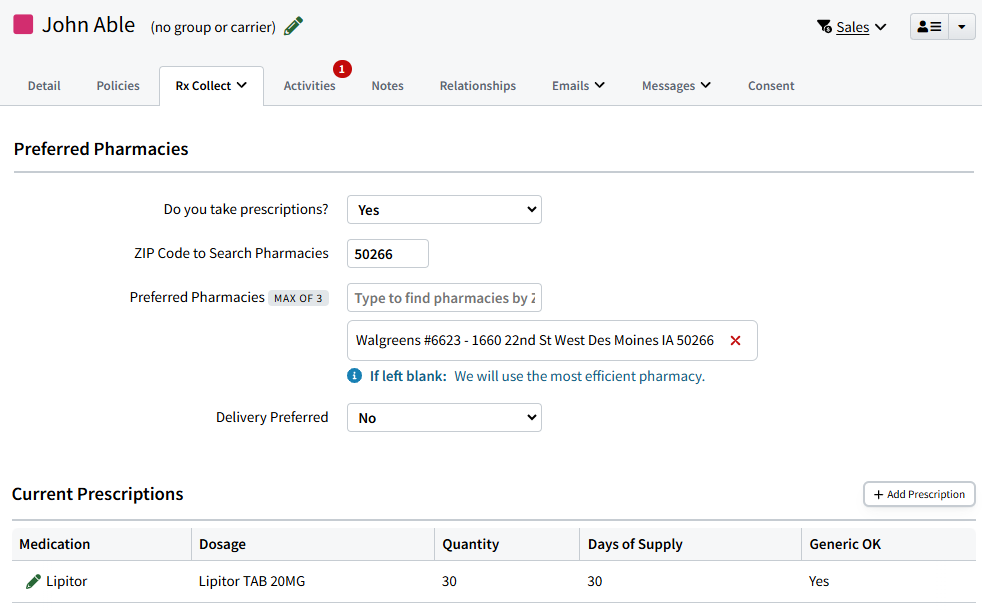This screenshot has width=982, height=613.
Task: Open the Delivery Preferred dropdown
Action: click(444, 417)
